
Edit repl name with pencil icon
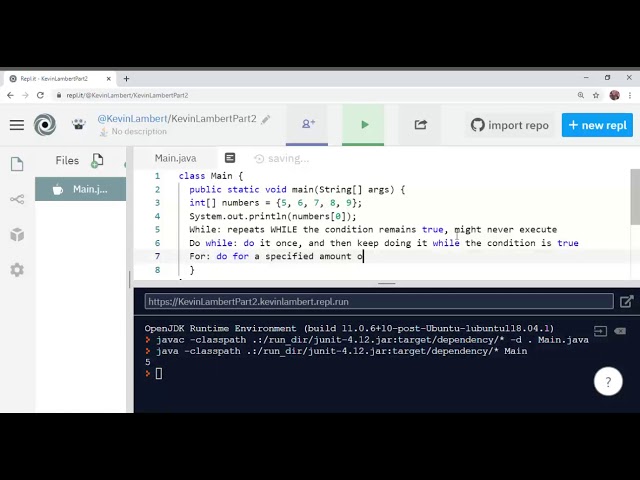click(266, 120)
